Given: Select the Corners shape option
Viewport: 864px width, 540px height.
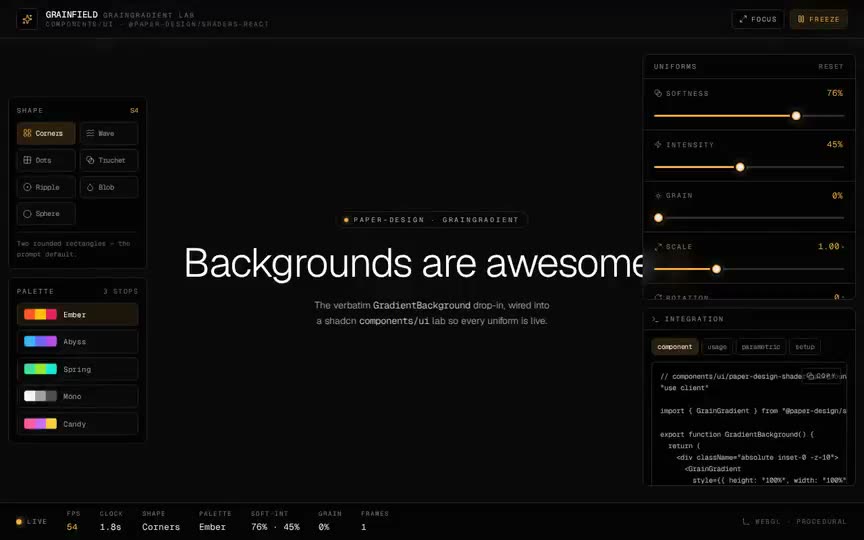Looking at the screenshot, I should tap(46, 133).
